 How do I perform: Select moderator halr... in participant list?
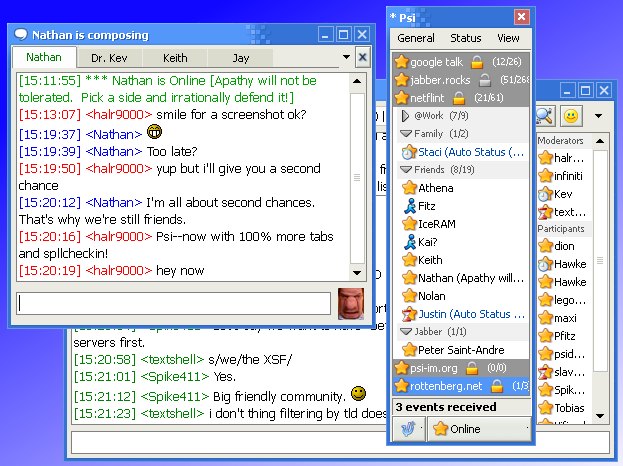pos(564,158)
